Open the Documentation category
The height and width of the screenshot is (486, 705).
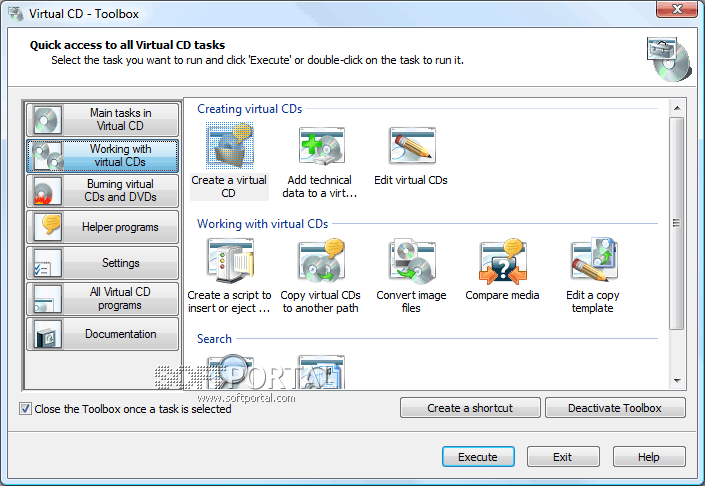[x=103, y=334]
